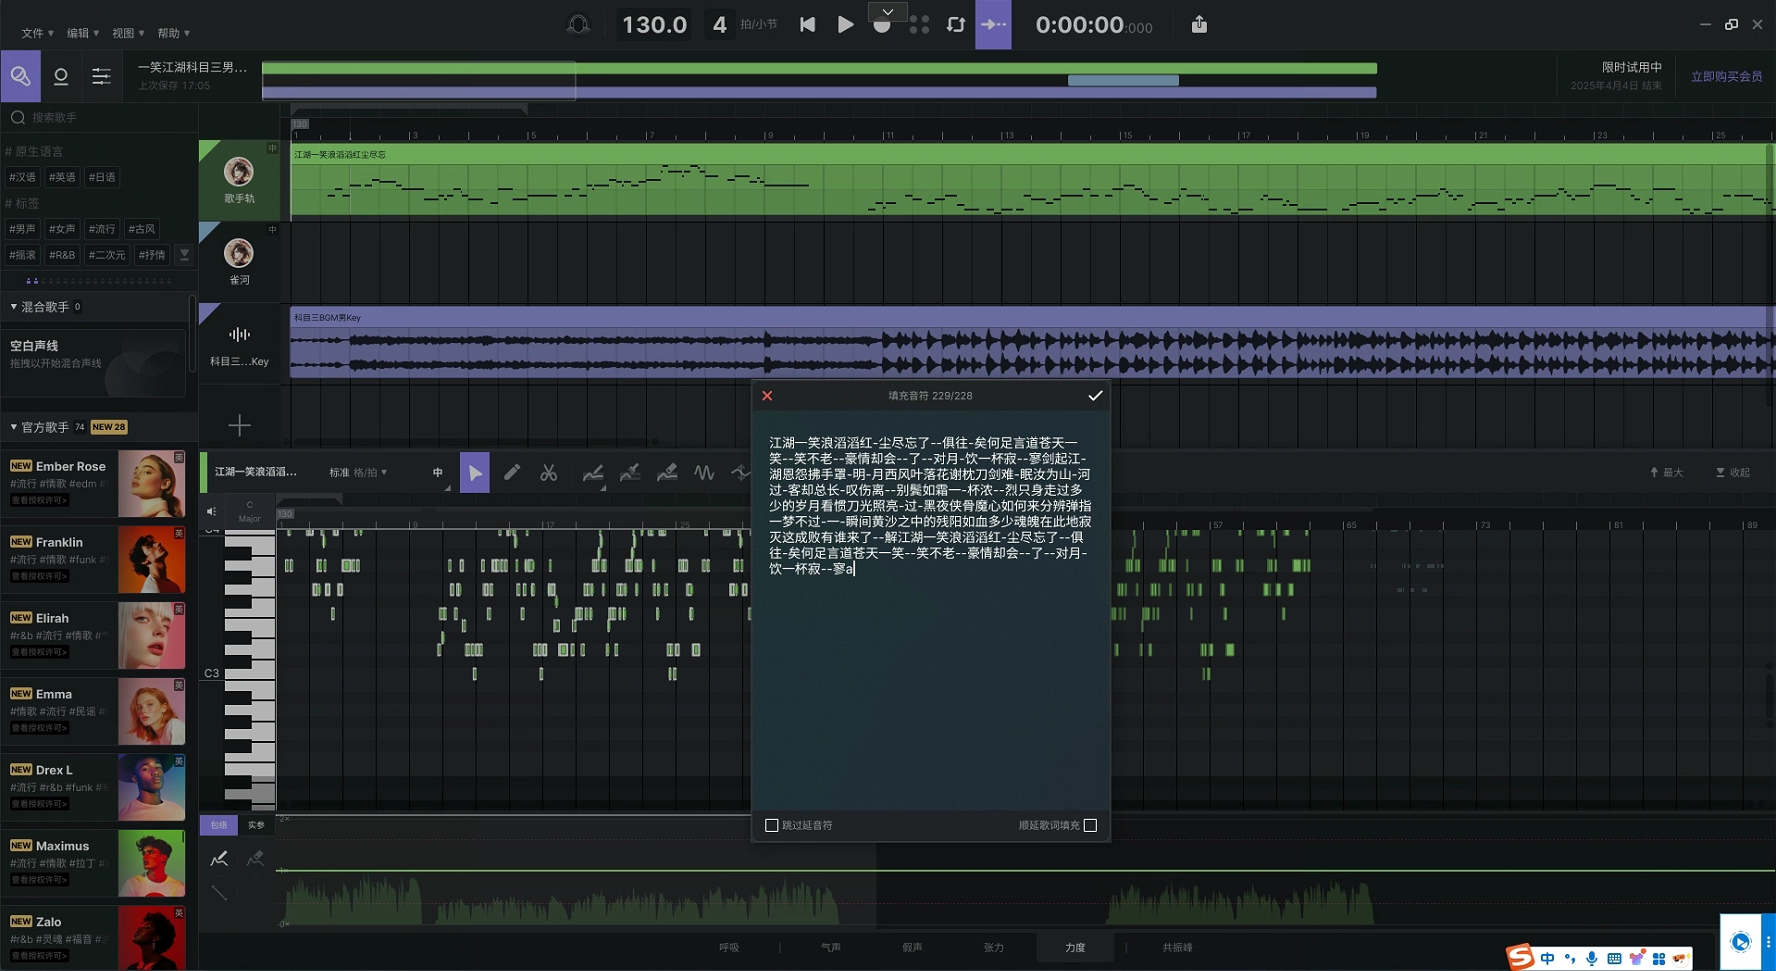Click the 雀河 singer avatar

point(238,253)
